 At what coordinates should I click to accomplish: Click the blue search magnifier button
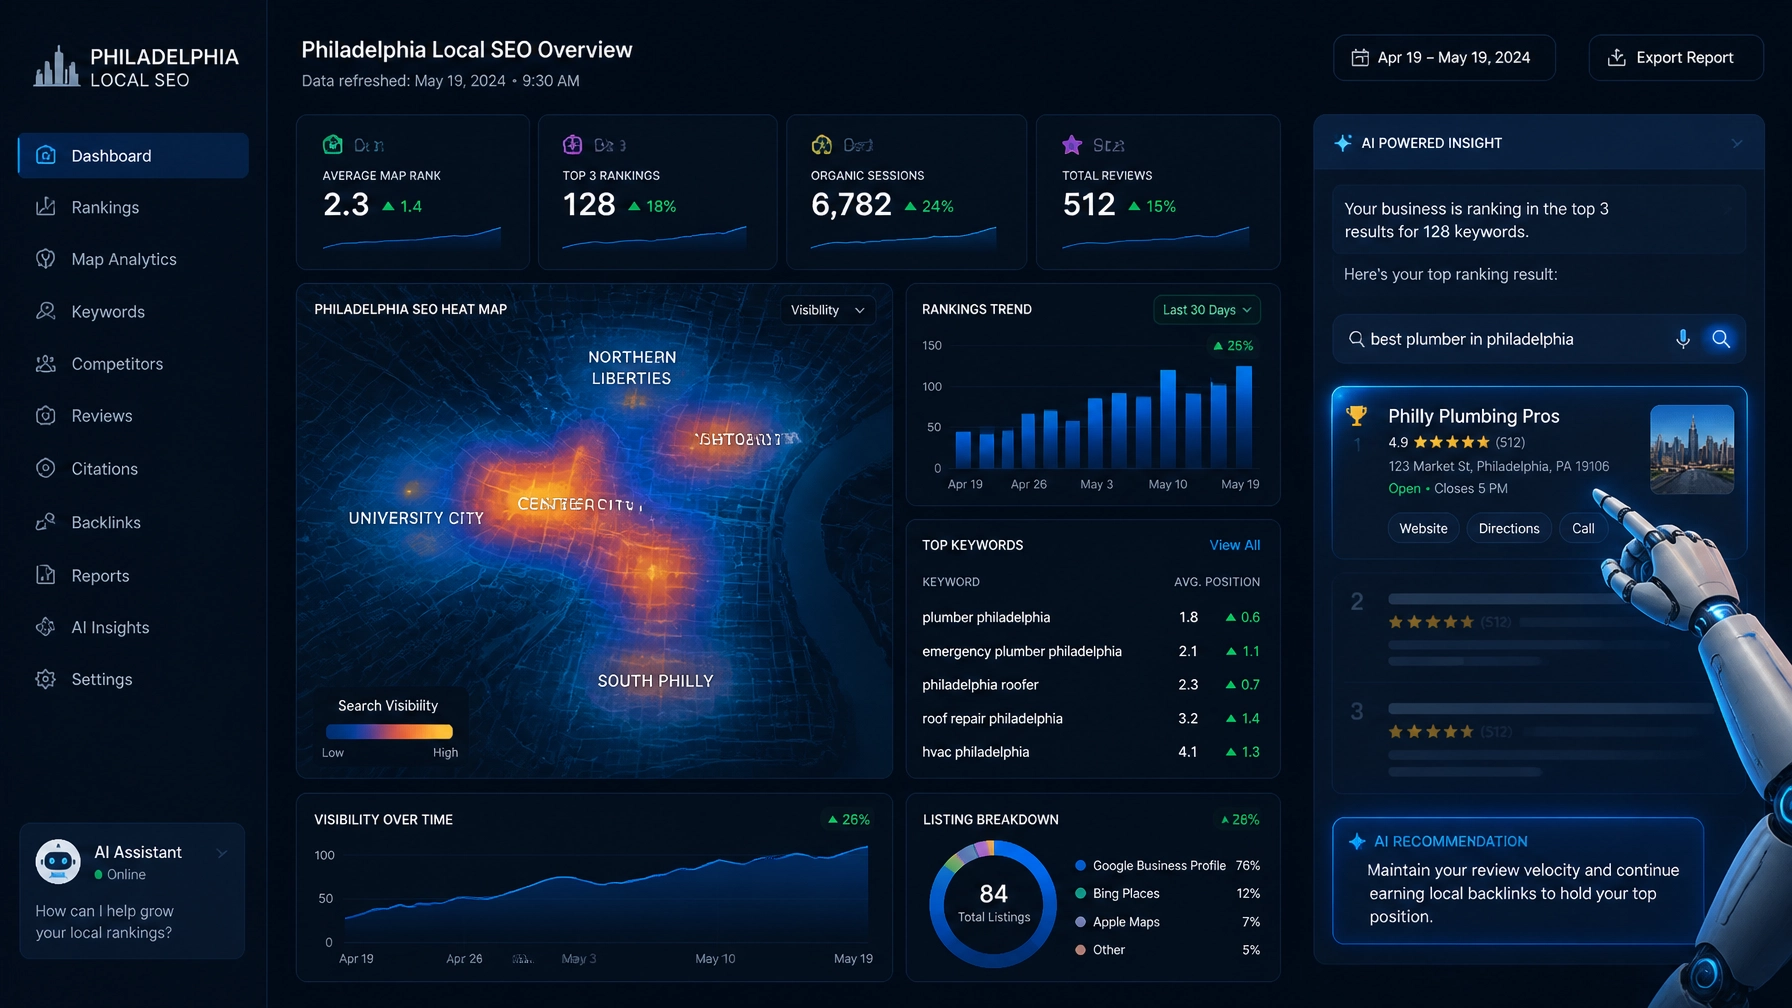tap(1721, 339)
